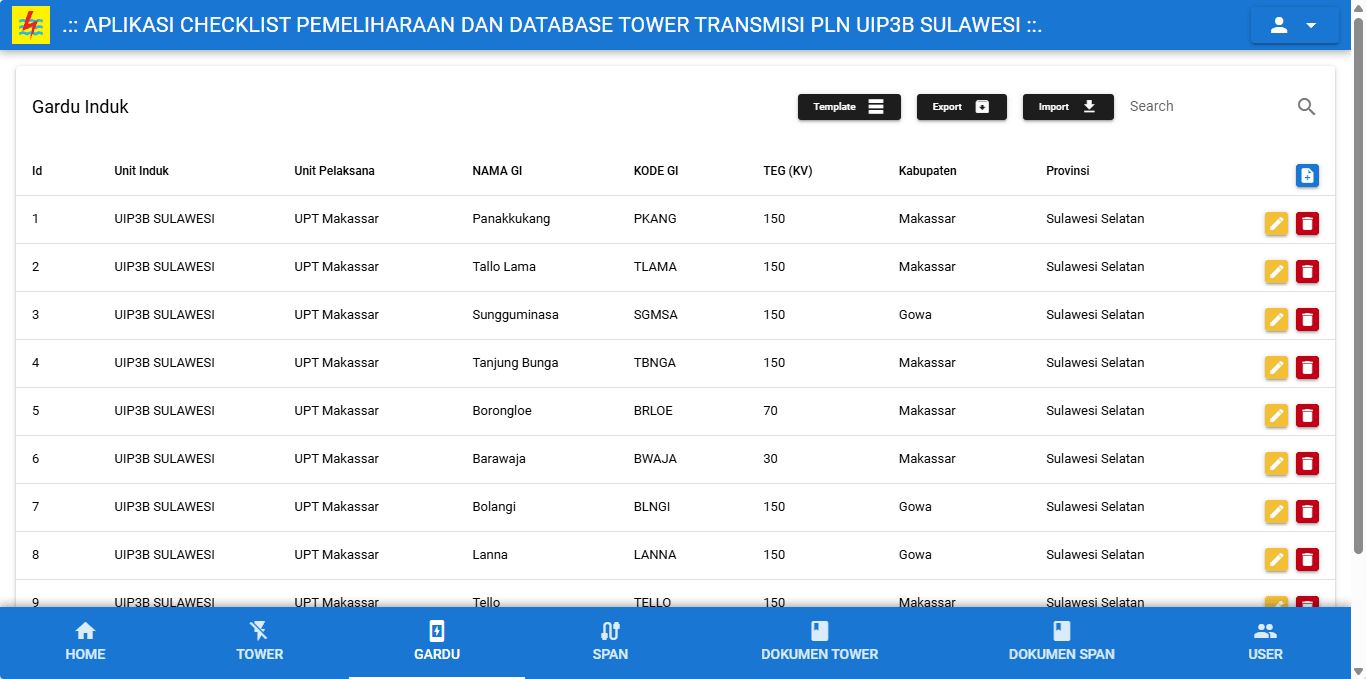The image size is (1366, 679).
Task: Delete the Tanjung Bunga row
Action: 1307,368
